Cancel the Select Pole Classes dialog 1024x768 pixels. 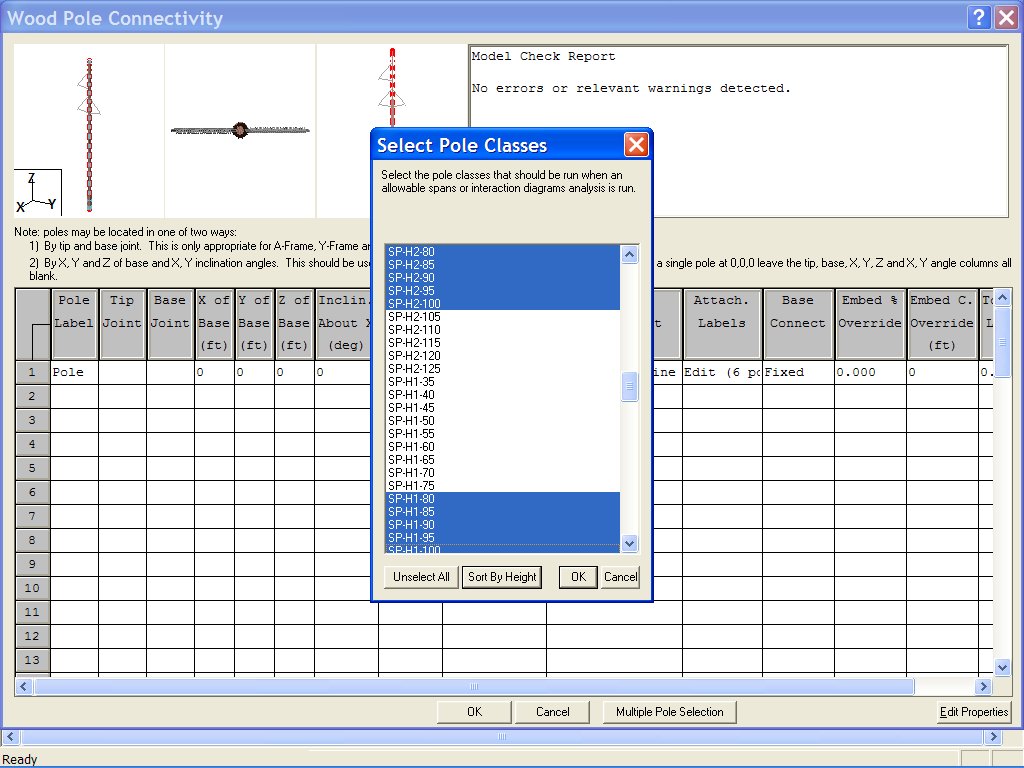pyautogui.click(x=620, y=577)
